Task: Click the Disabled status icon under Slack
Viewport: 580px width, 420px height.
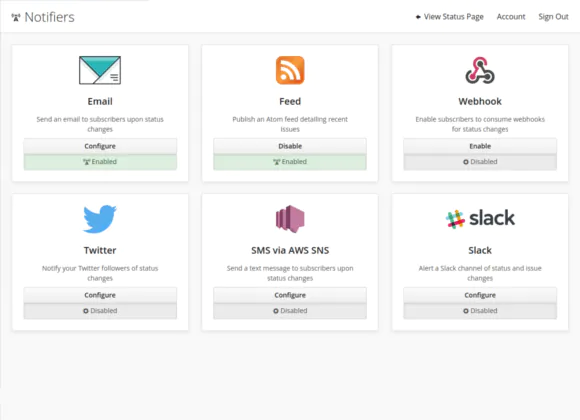Action: coord(466,311)
